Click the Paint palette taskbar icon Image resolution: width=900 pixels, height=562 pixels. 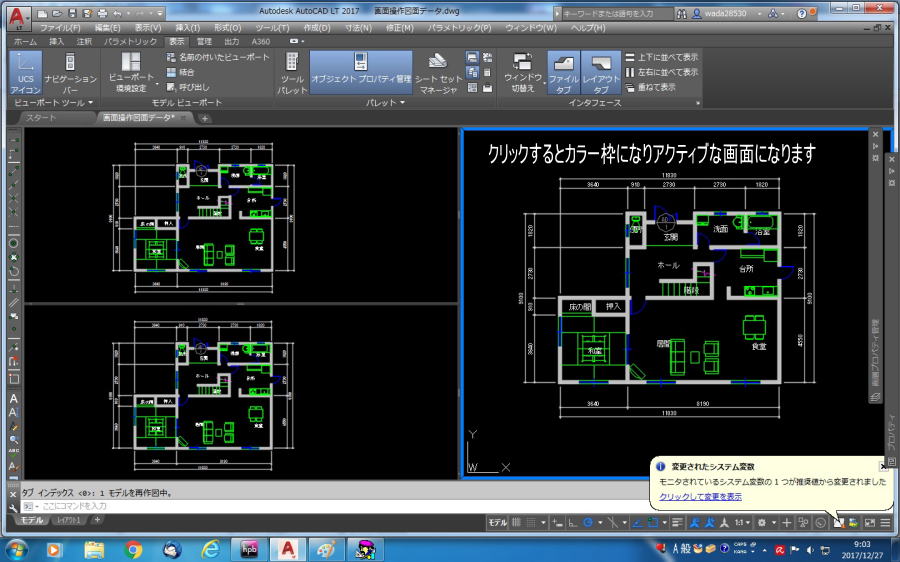[x=325, y=550]
